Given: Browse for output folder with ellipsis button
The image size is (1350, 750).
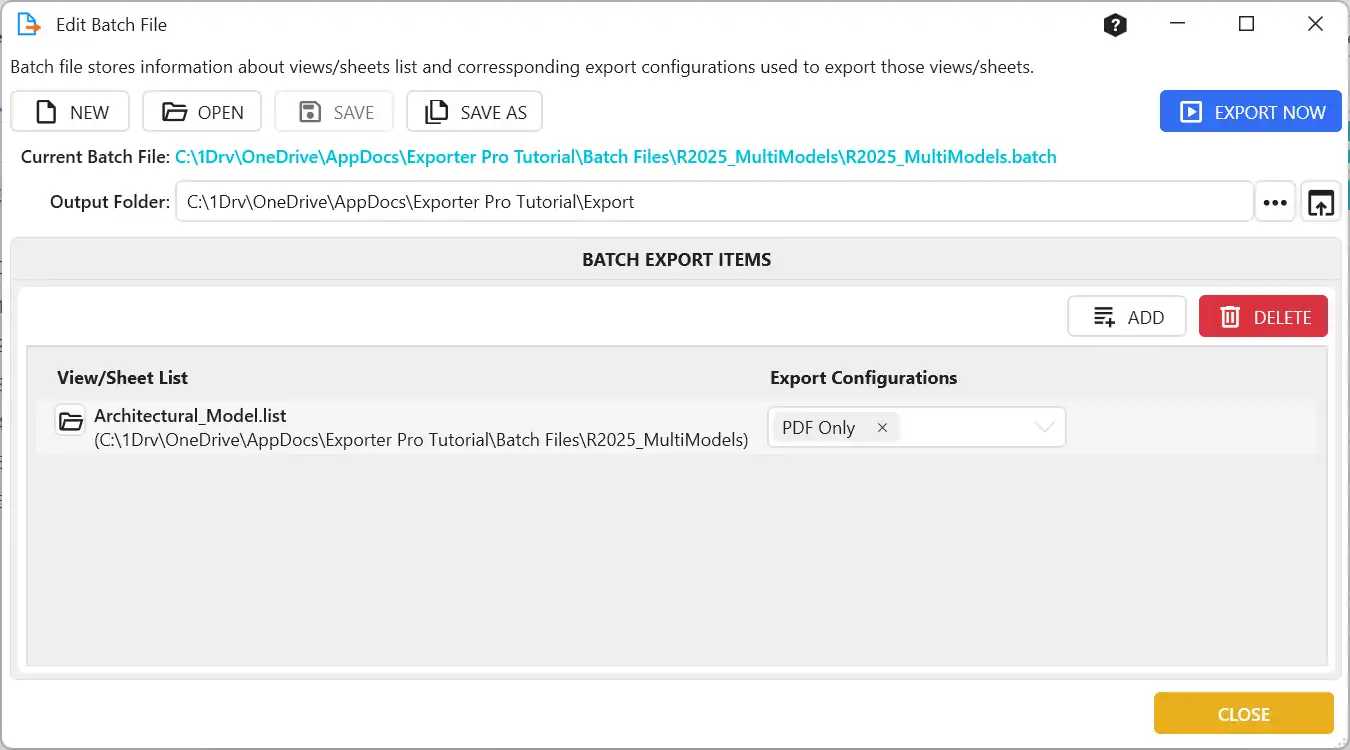Looking at the screenshot, I should [1275, 202].
